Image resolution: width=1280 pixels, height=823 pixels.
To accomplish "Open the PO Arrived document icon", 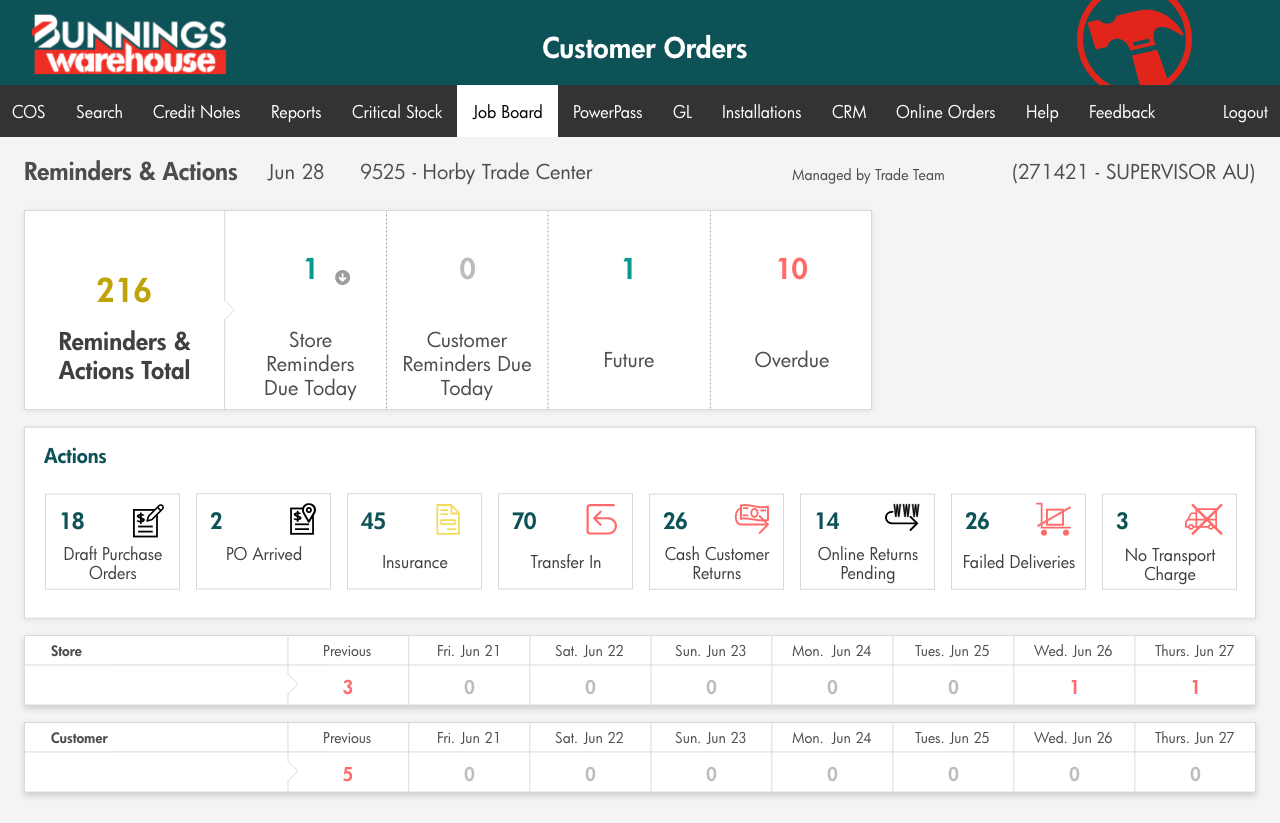I will (302, 520).
